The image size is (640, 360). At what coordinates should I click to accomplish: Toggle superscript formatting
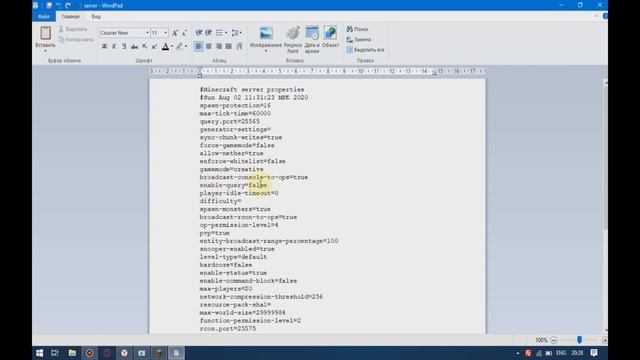click(154, 46)
